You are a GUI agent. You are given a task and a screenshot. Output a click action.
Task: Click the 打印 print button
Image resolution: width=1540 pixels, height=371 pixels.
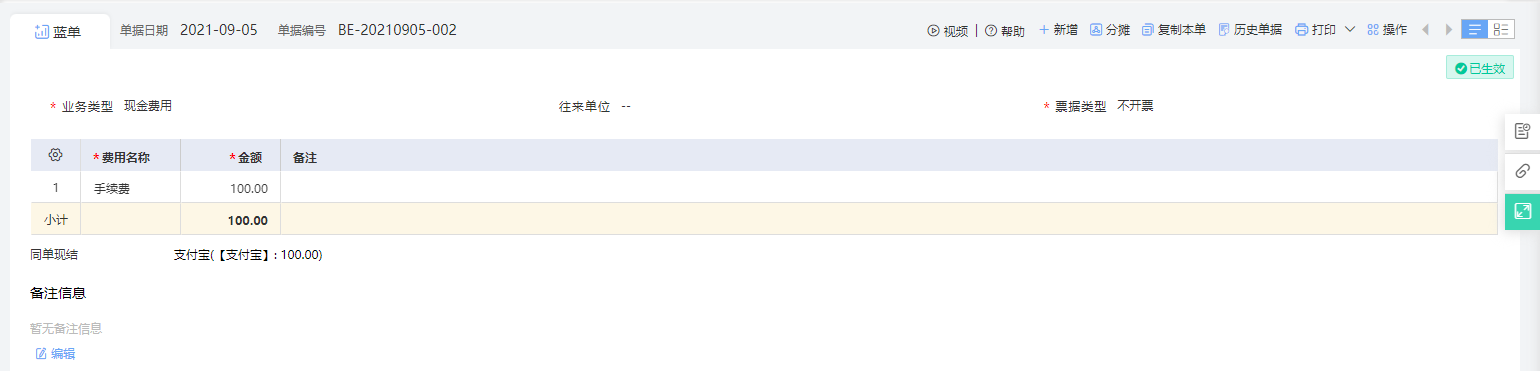pos(1315,30)
